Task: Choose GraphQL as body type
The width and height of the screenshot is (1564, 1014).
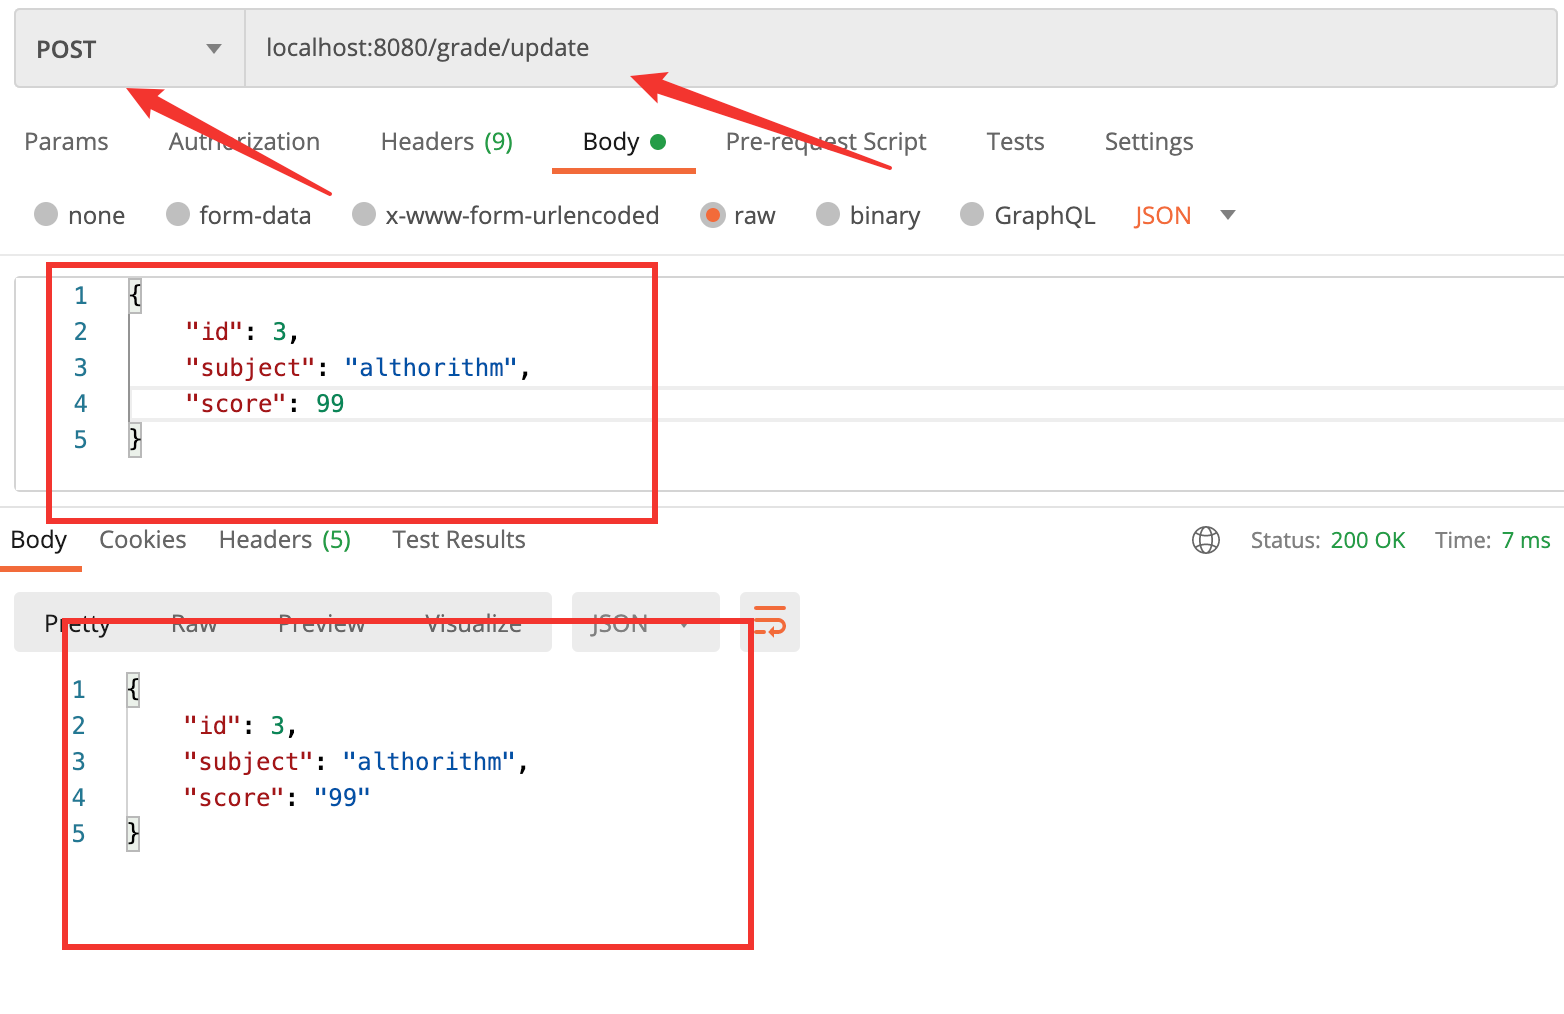Action: [x=972, y=215]
